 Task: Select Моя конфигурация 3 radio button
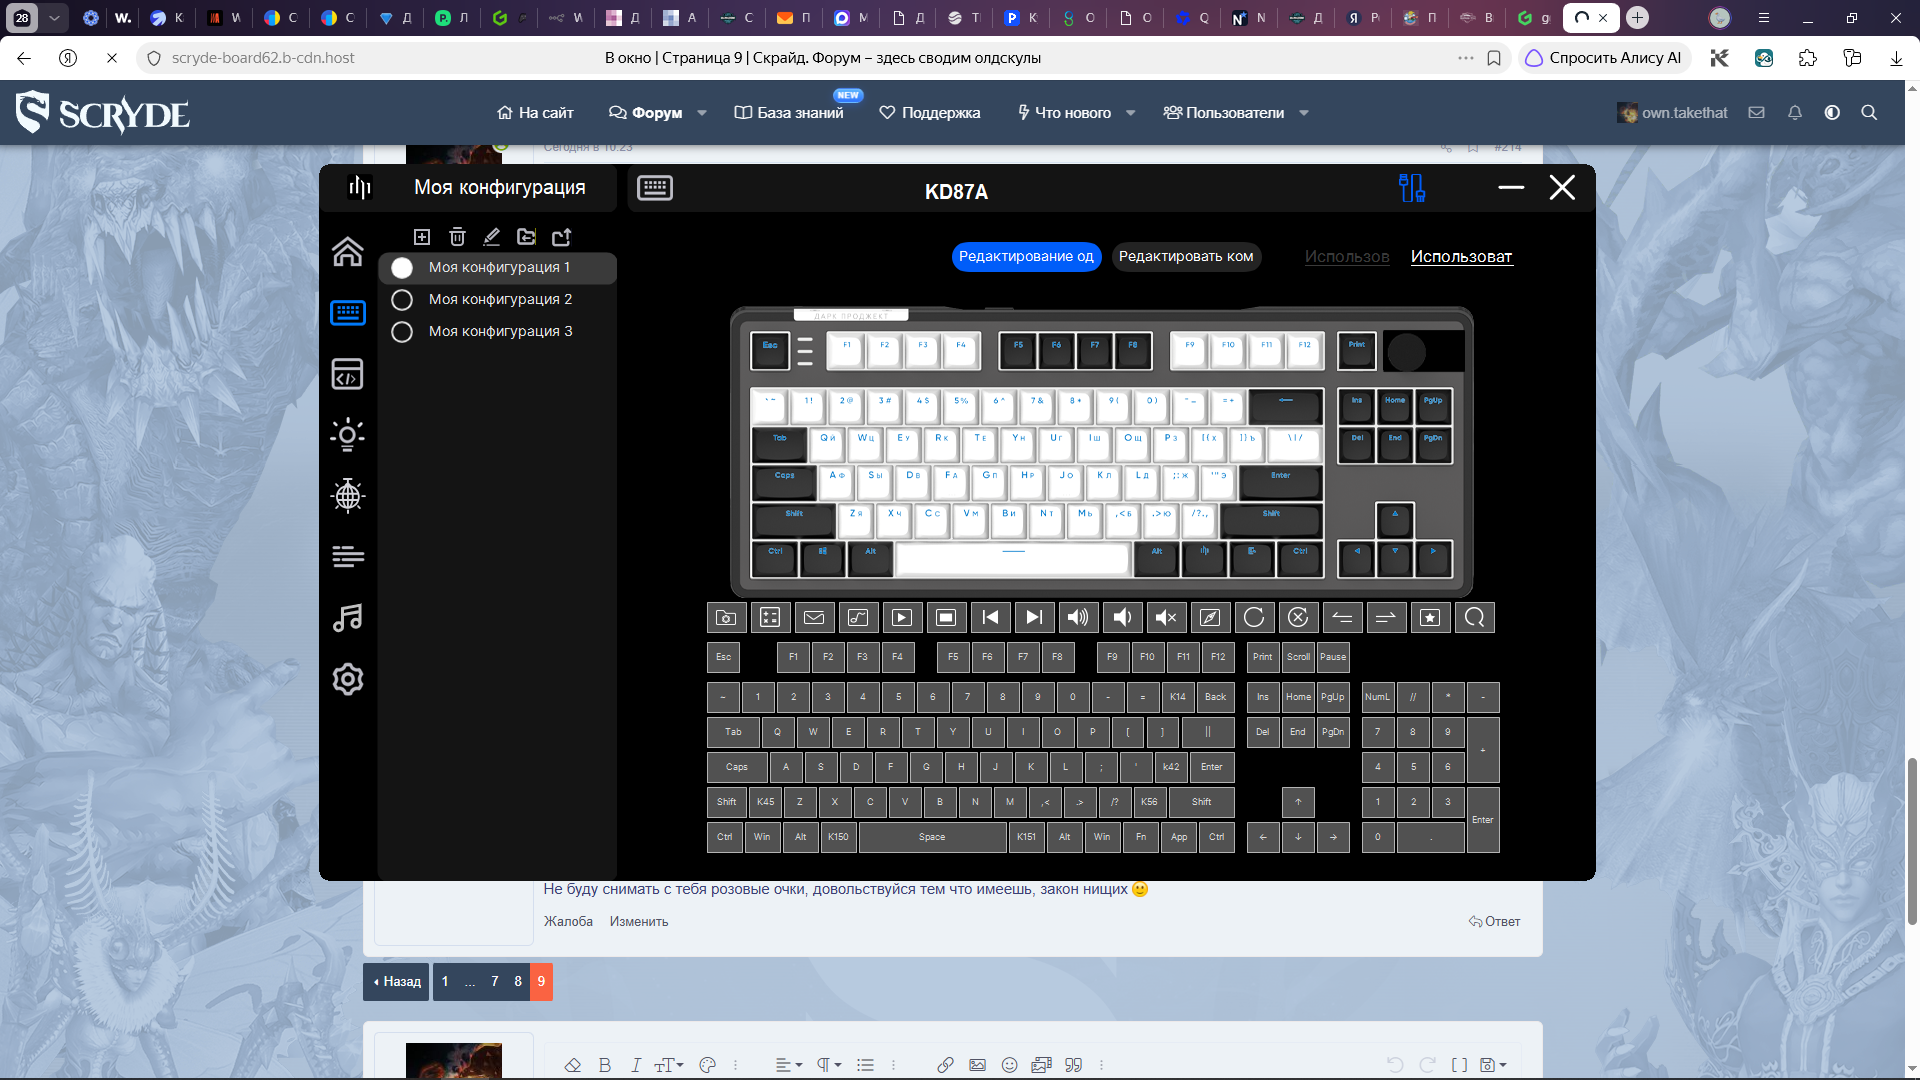tap(402, 332)
